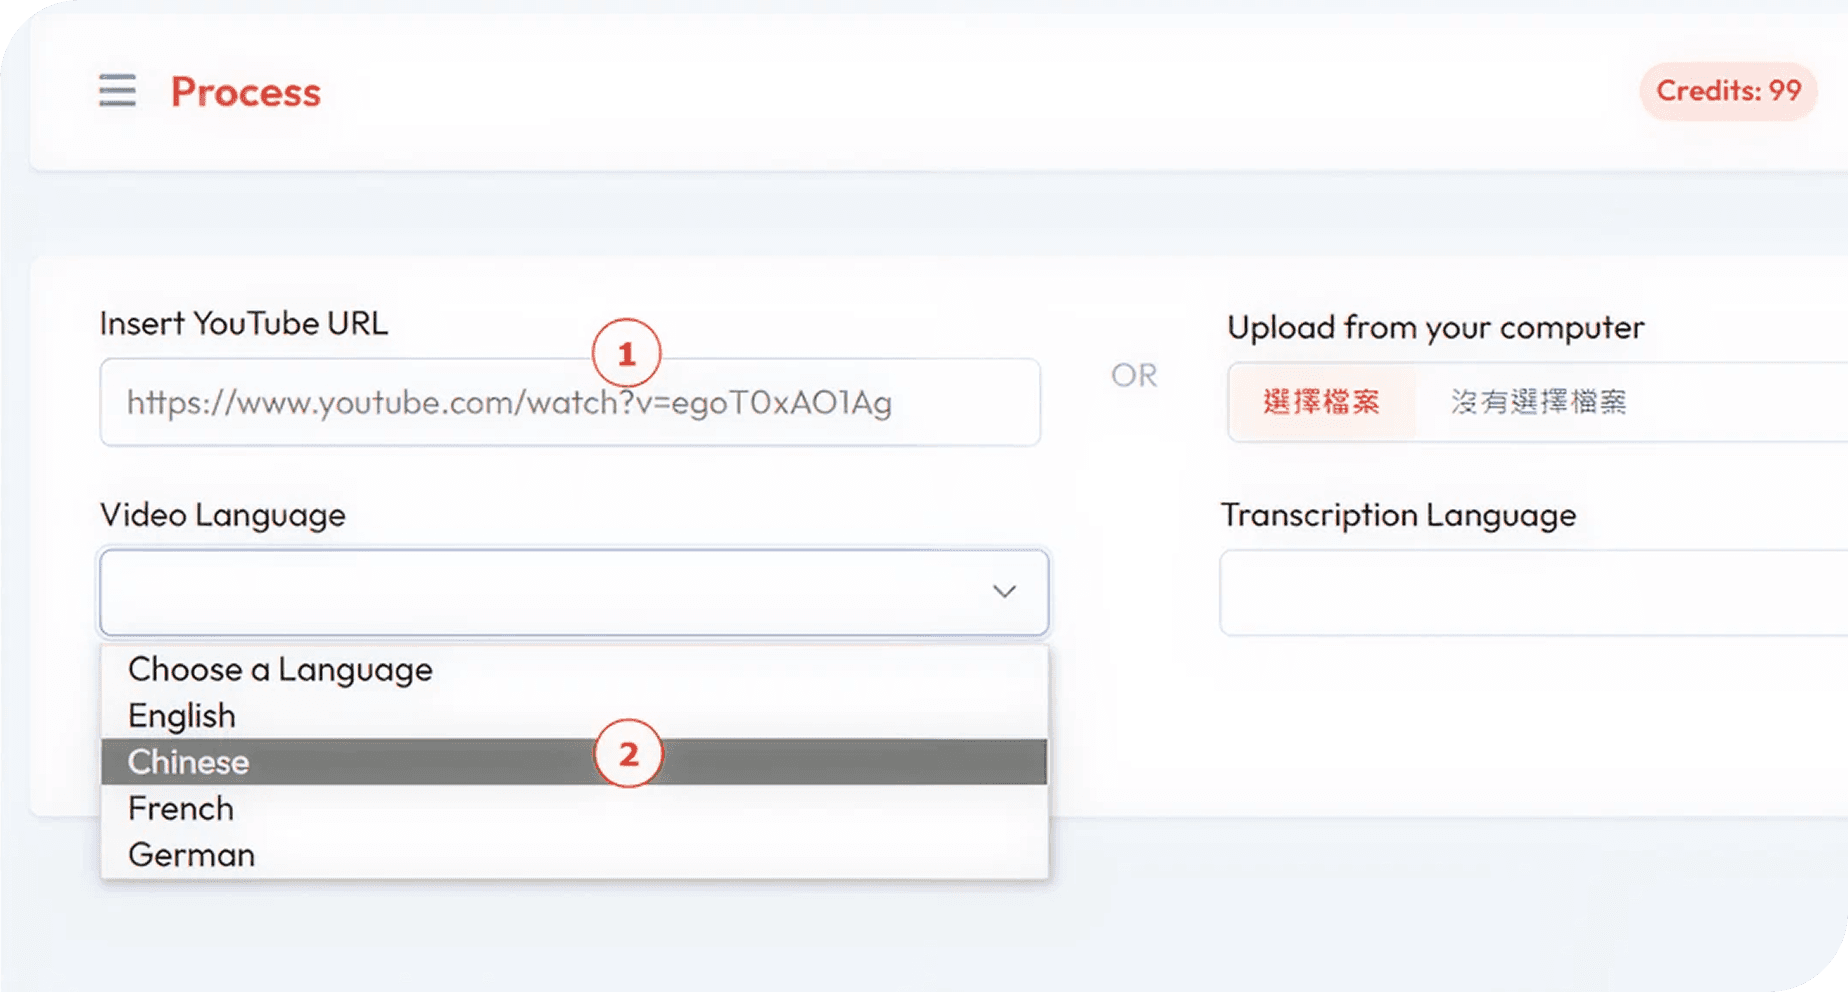Open the hamburger navigation menu
This screenshot has width=1848, height=992.
[117, 91]
